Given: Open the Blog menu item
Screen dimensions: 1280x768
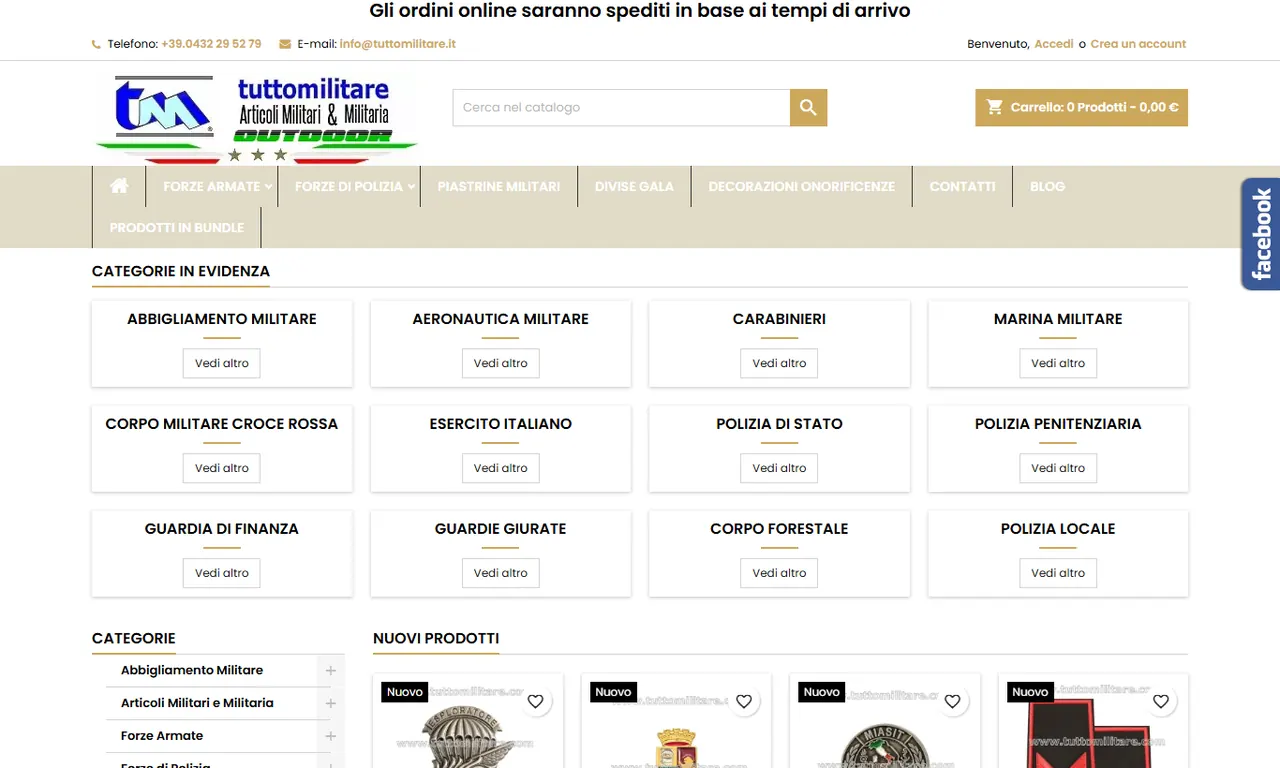Looking at the screenshot, I should (1047, 186).
